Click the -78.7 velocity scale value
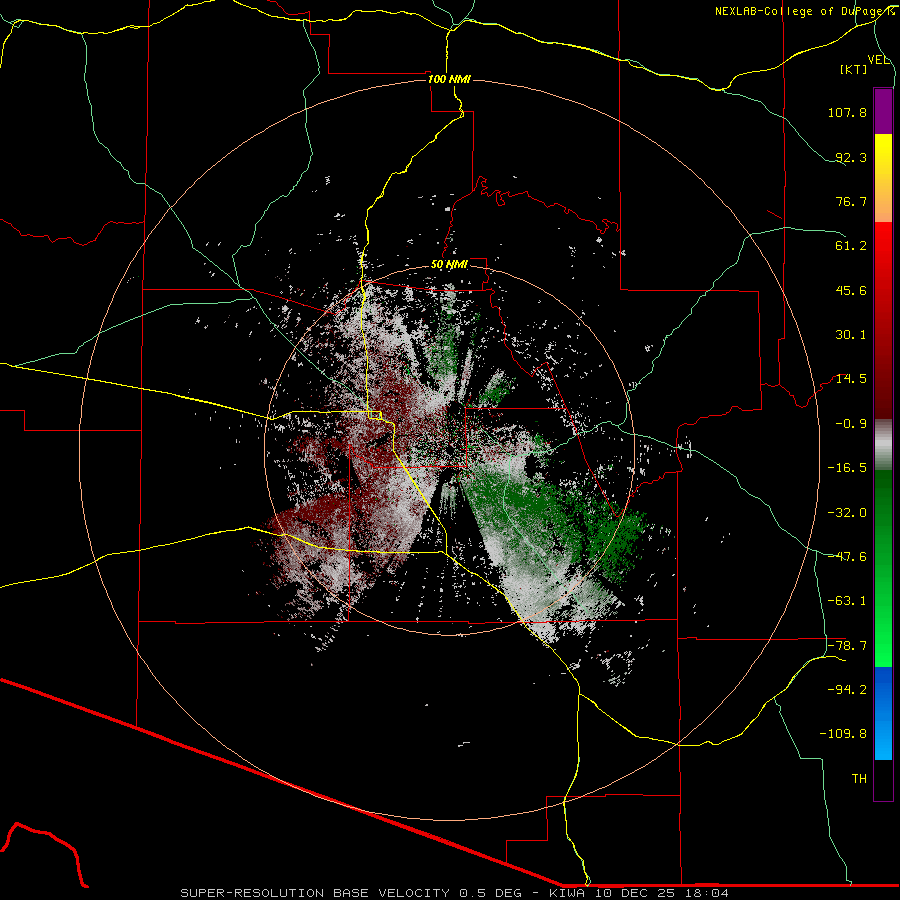 point(847,646)
